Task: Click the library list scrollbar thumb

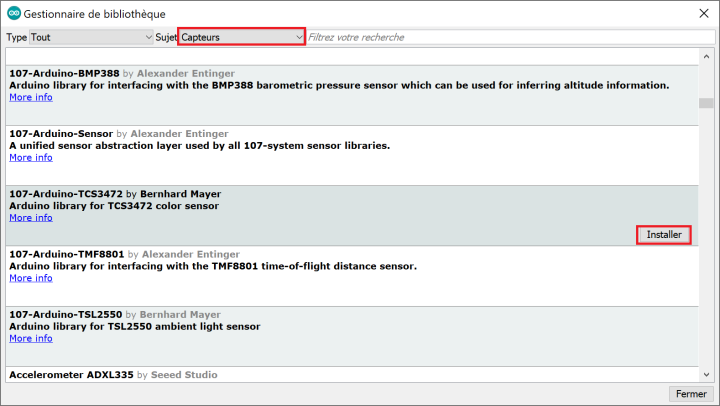Action: 706,103
